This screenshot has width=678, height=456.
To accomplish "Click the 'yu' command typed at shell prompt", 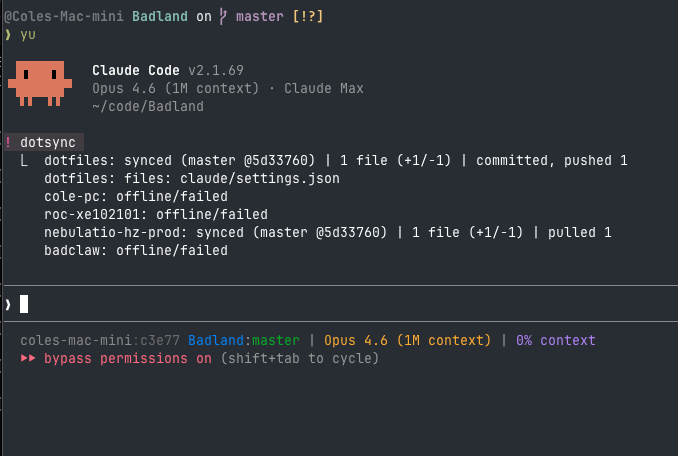I will tap(28, 35).
